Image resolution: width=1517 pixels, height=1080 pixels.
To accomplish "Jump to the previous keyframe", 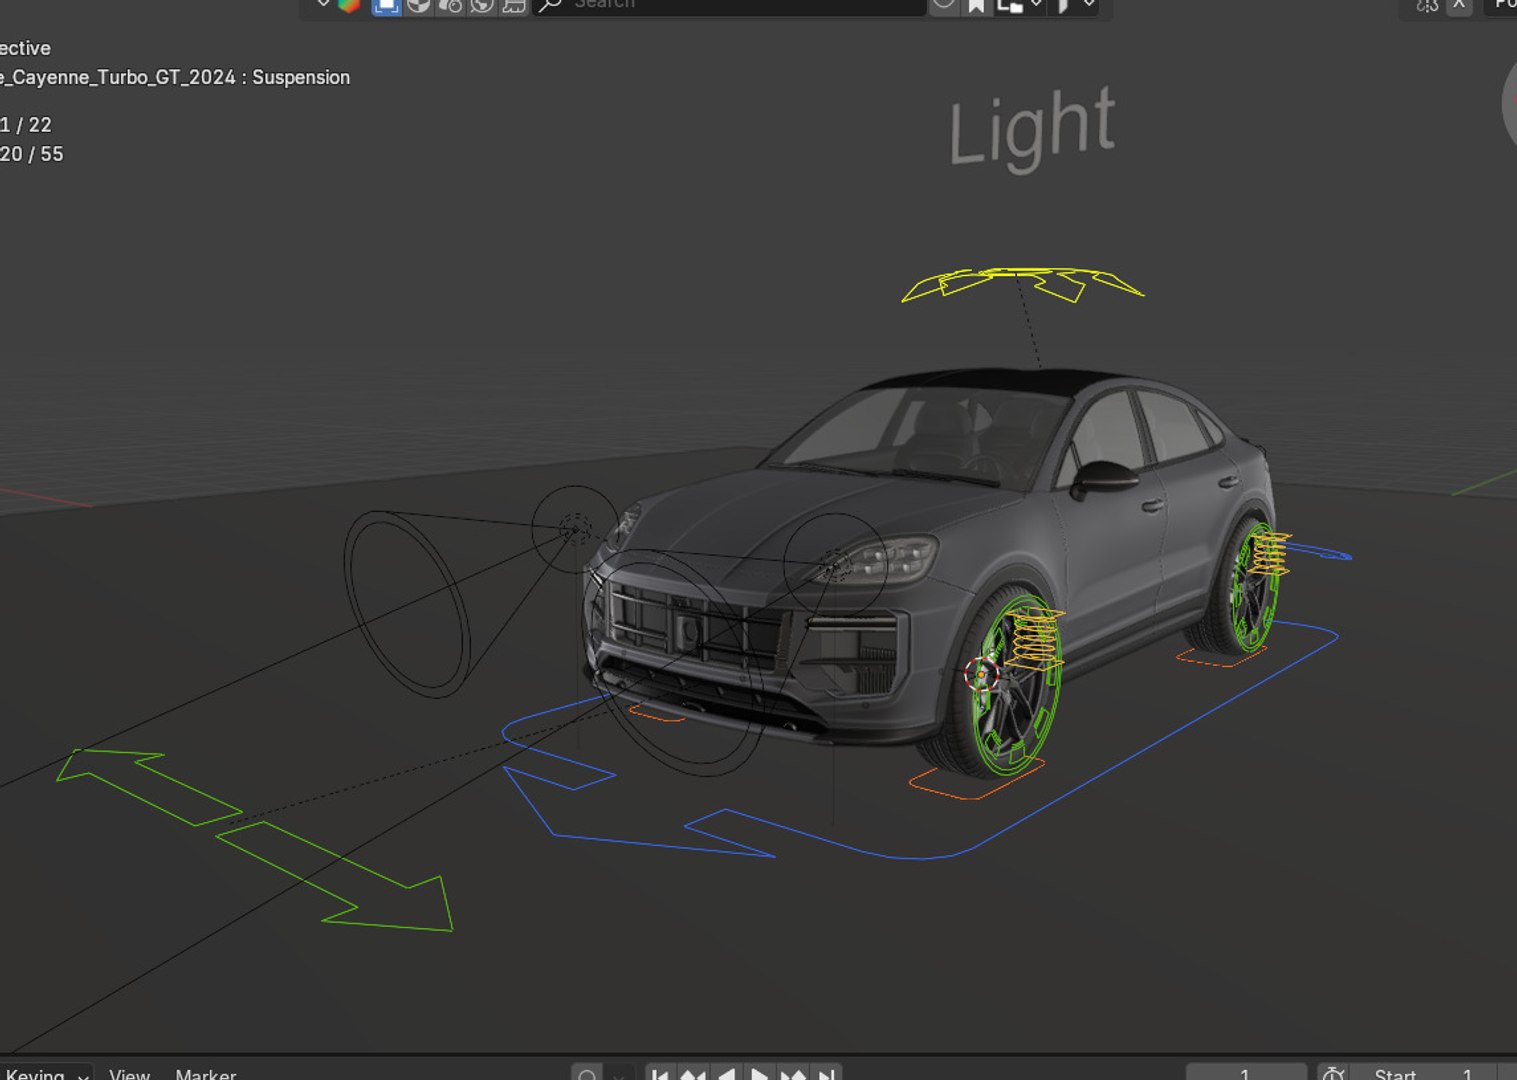I will tap(692, 1074).
